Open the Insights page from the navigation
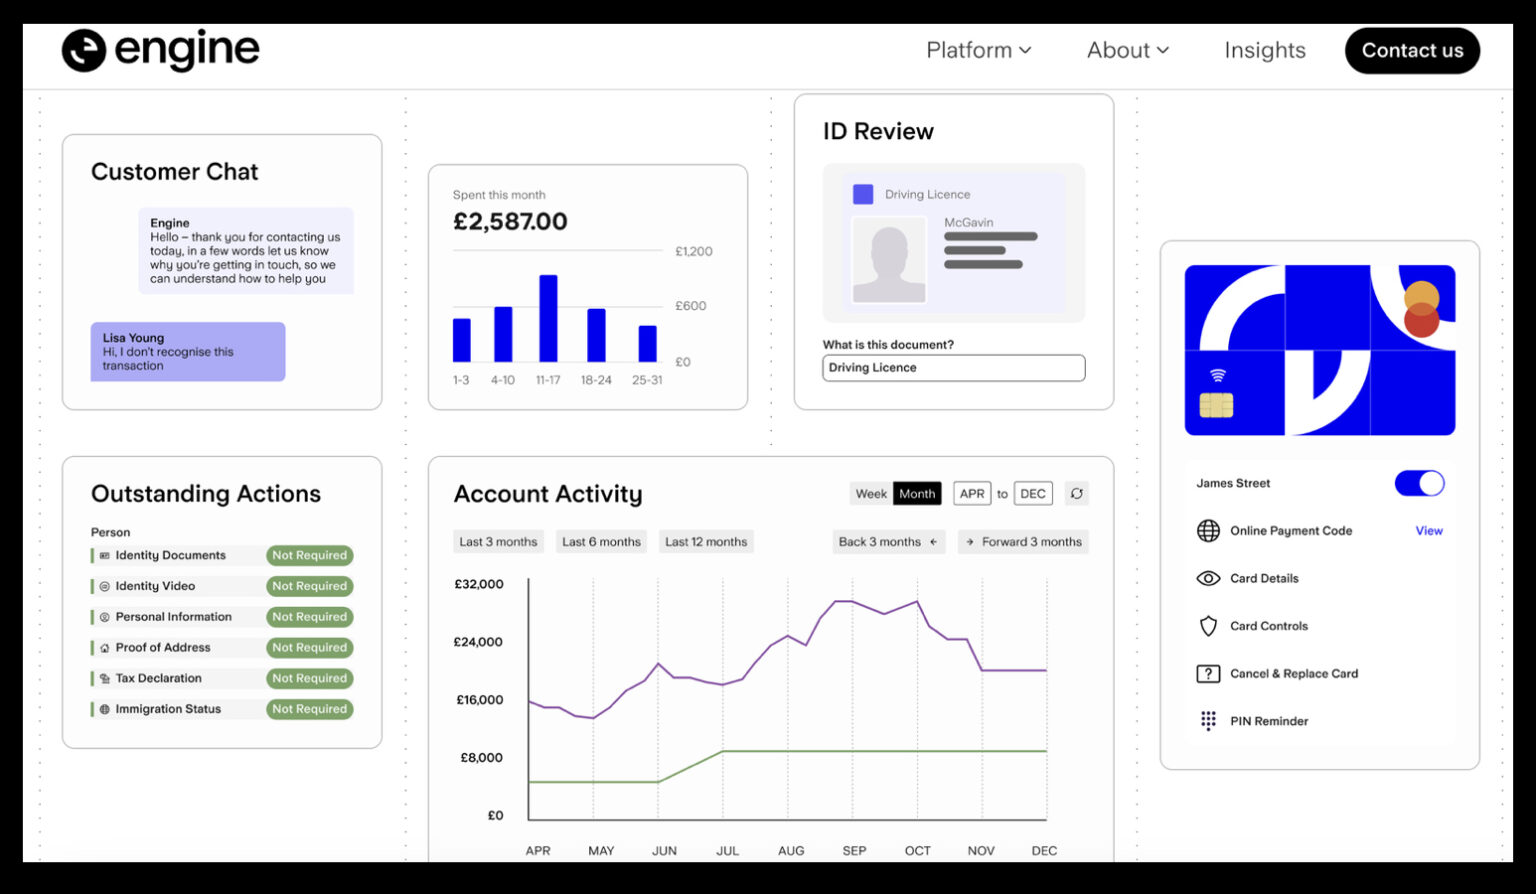The image size is (1536, 894). coord(1264,50)
